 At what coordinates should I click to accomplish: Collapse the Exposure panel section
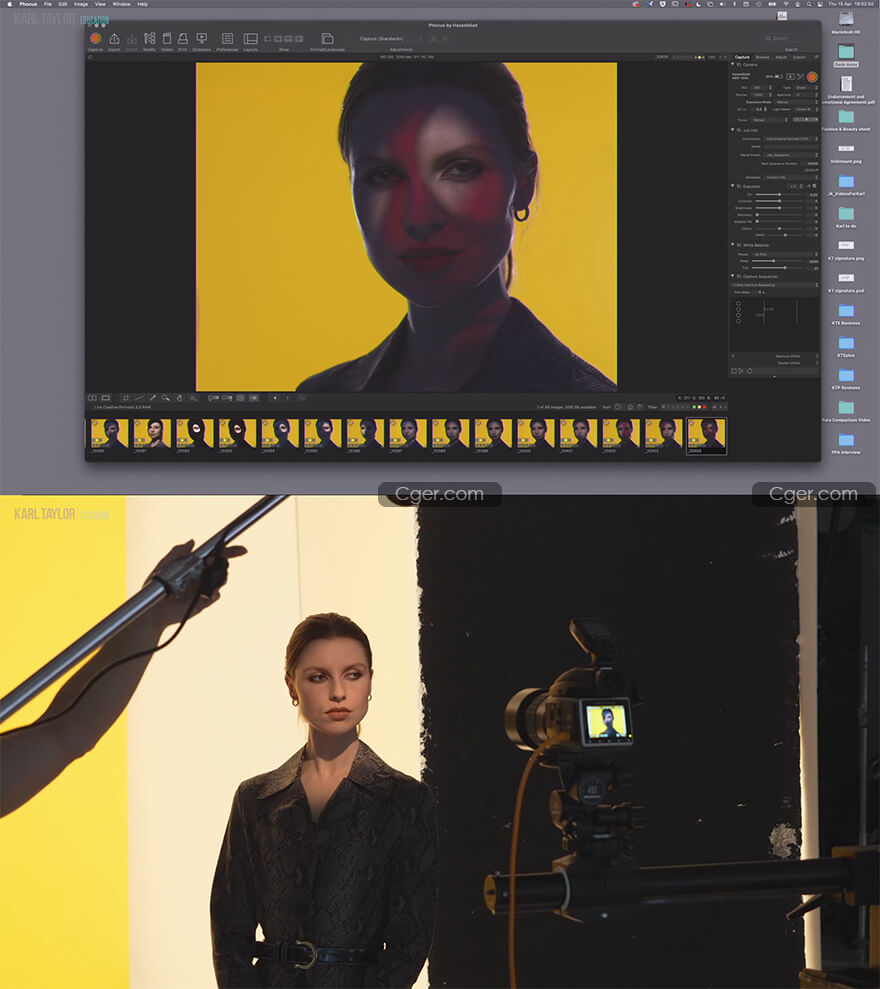733,186
